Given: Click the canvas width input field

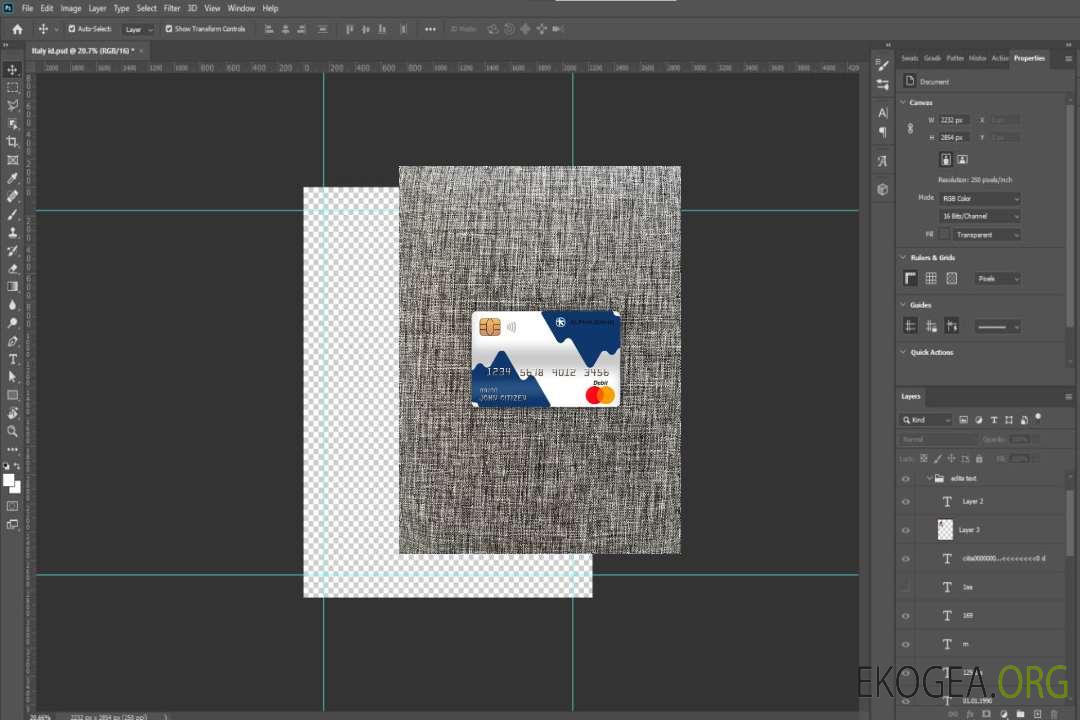Looking at the screenshot, I should point(955,120).
